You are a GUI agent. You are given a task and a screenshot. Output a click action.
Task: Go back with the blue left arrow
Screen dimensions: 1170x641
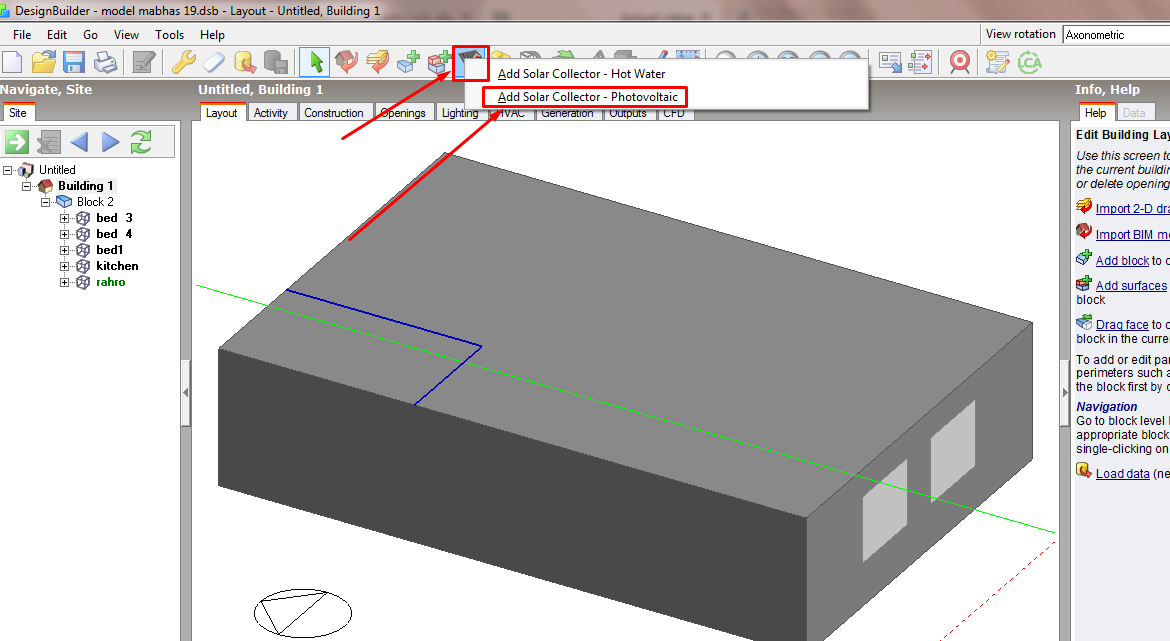pos(79,141)
